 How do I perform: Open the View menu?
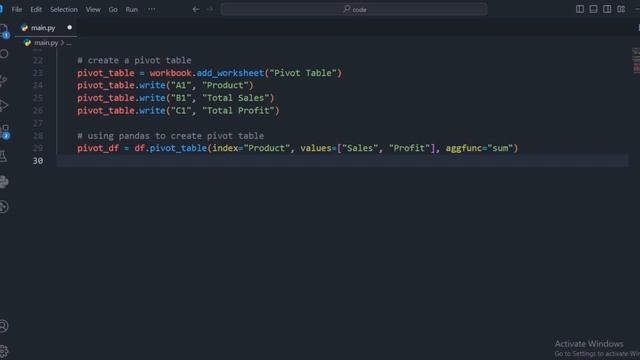point(93,9)
